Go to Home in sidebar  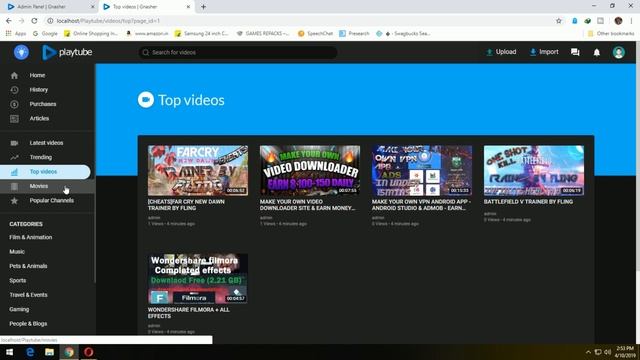(37, 75)
